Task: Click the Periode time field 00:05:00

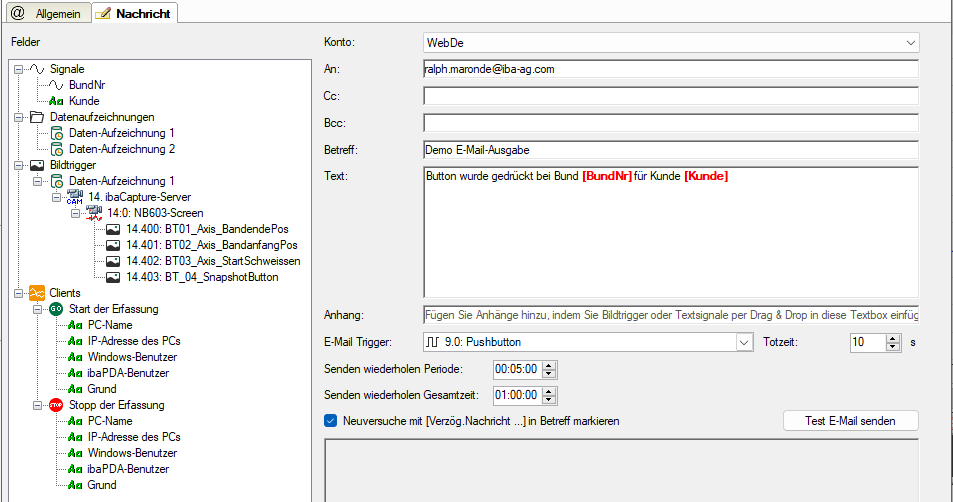Action: (x=517, y=369)
